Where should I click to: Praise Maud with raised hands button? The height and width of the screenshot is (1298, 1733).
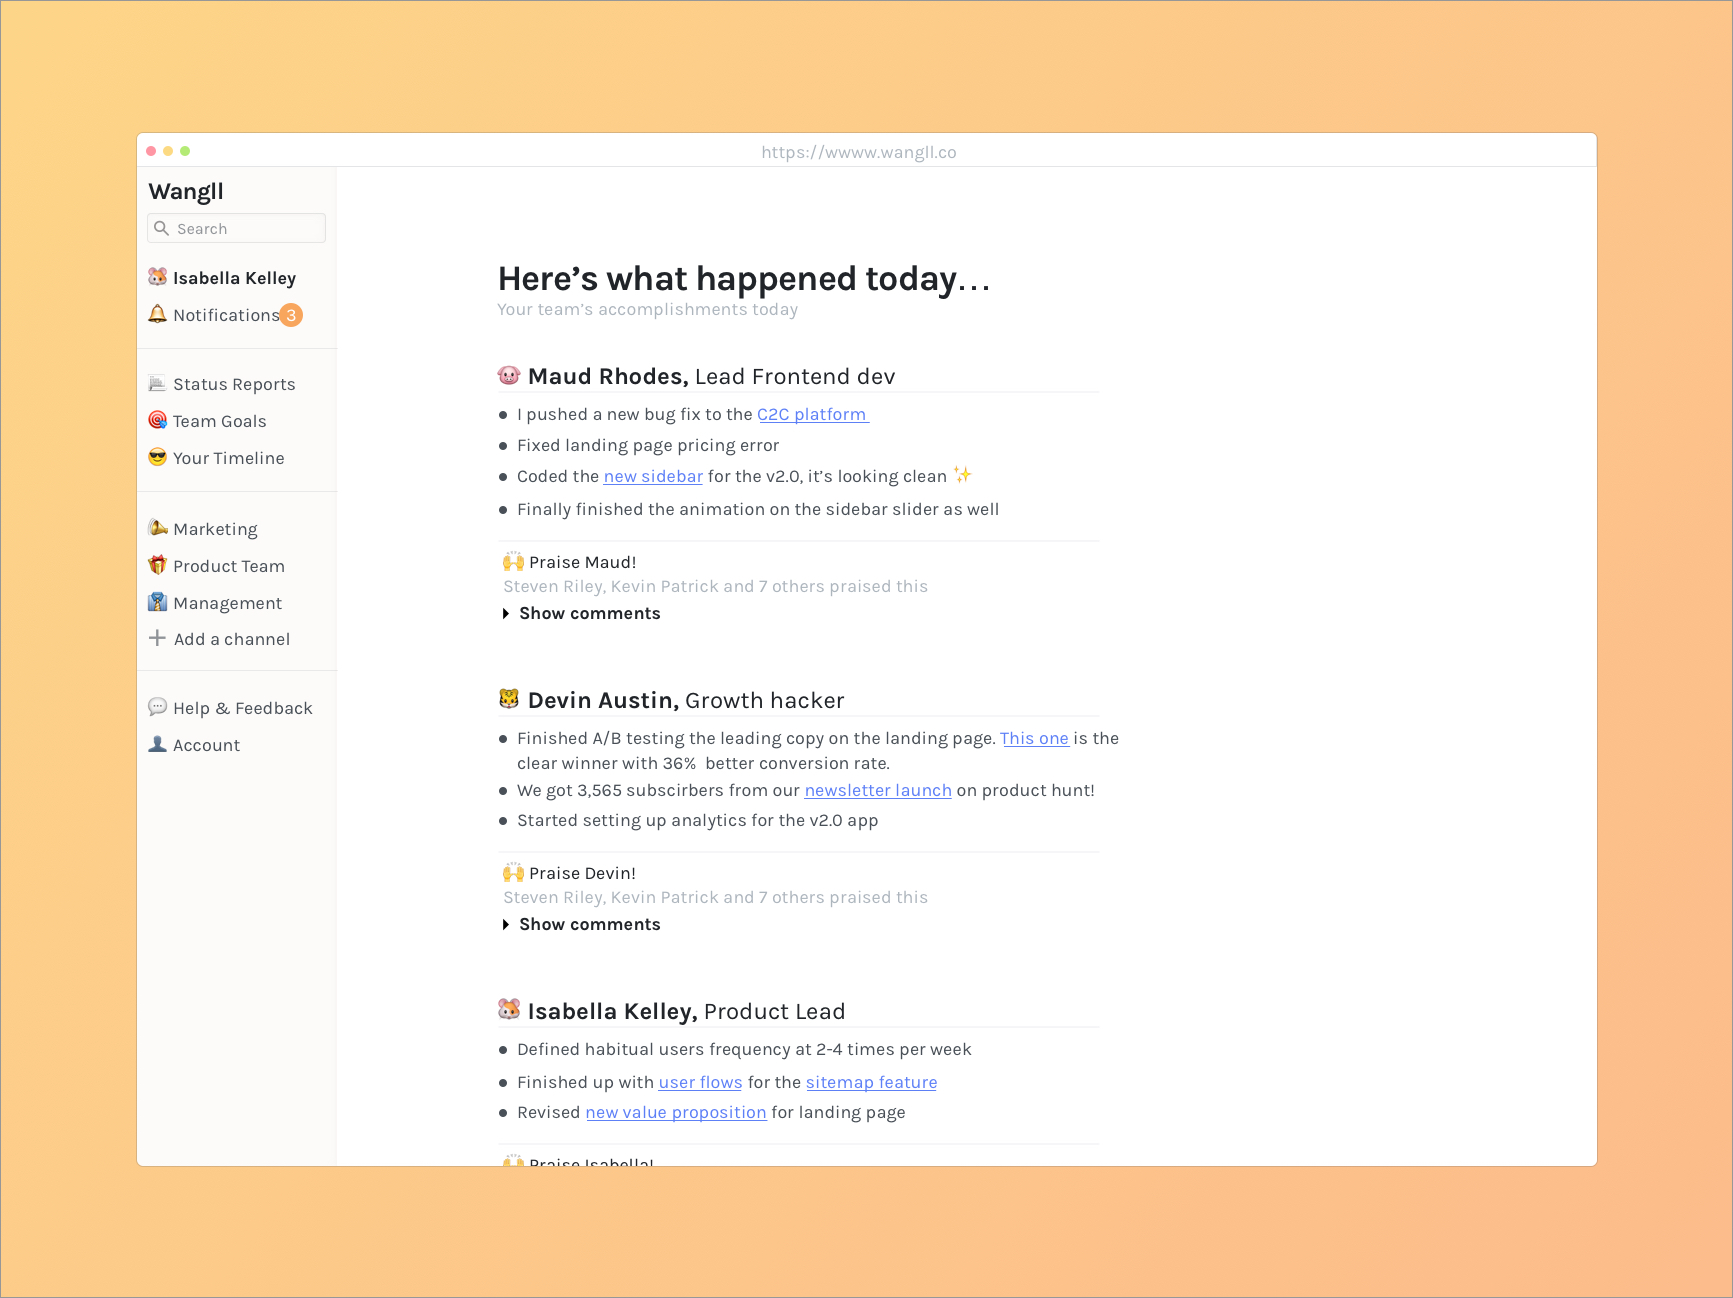pyautogui.click(x=513, y=562)
